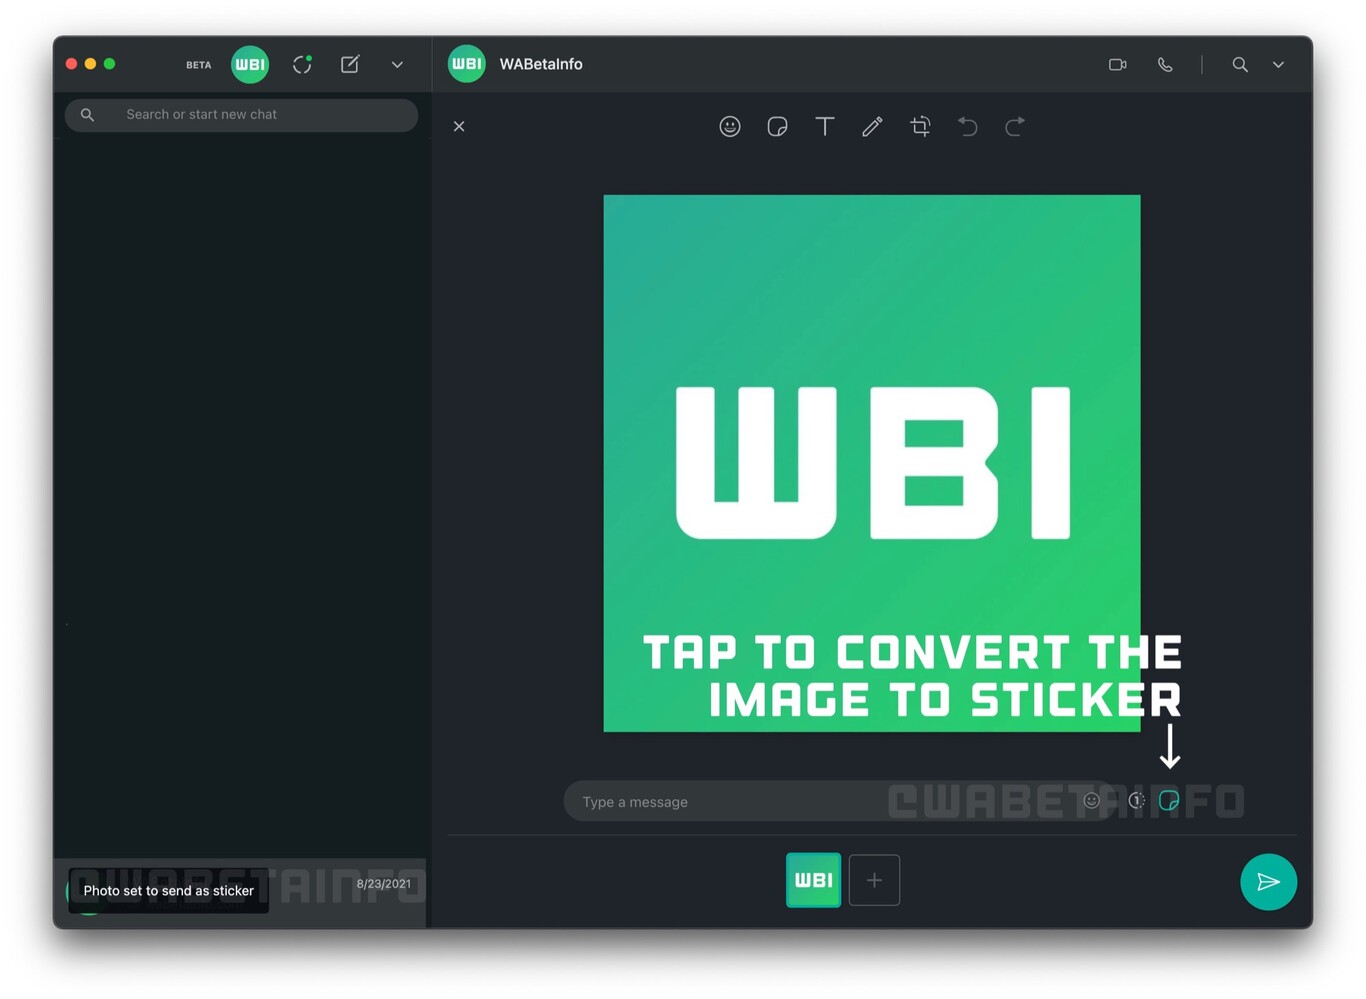Open the emoji picker in the editor toolbar
The height and width of the screenshot is (999, 1366).
pos(730,126)
